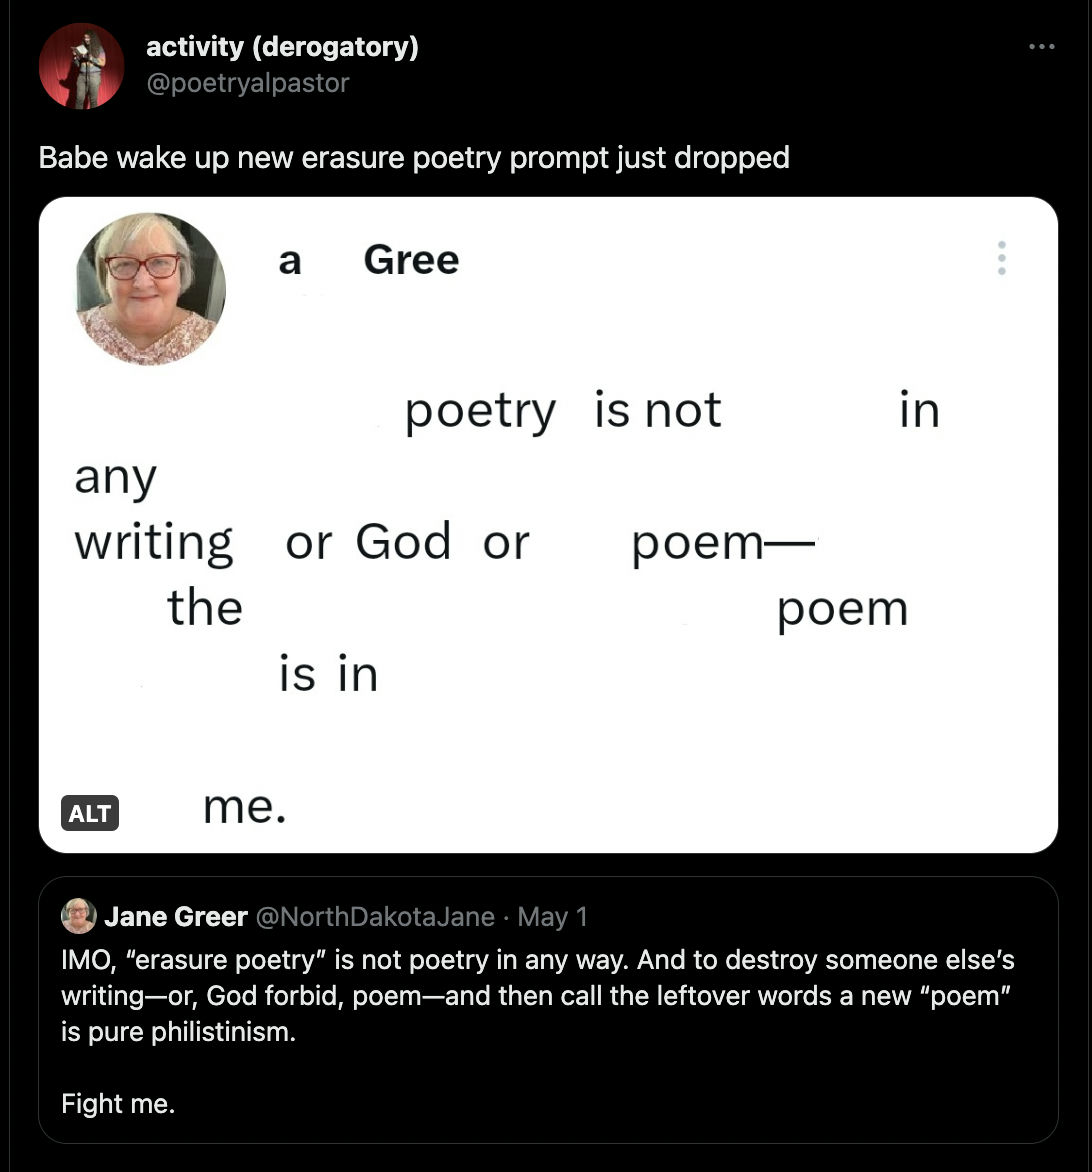Screen dimensions: 1092x1172
Task: Click Jane Greer's name in quoted tweet
Action: (x=176, y=916)
